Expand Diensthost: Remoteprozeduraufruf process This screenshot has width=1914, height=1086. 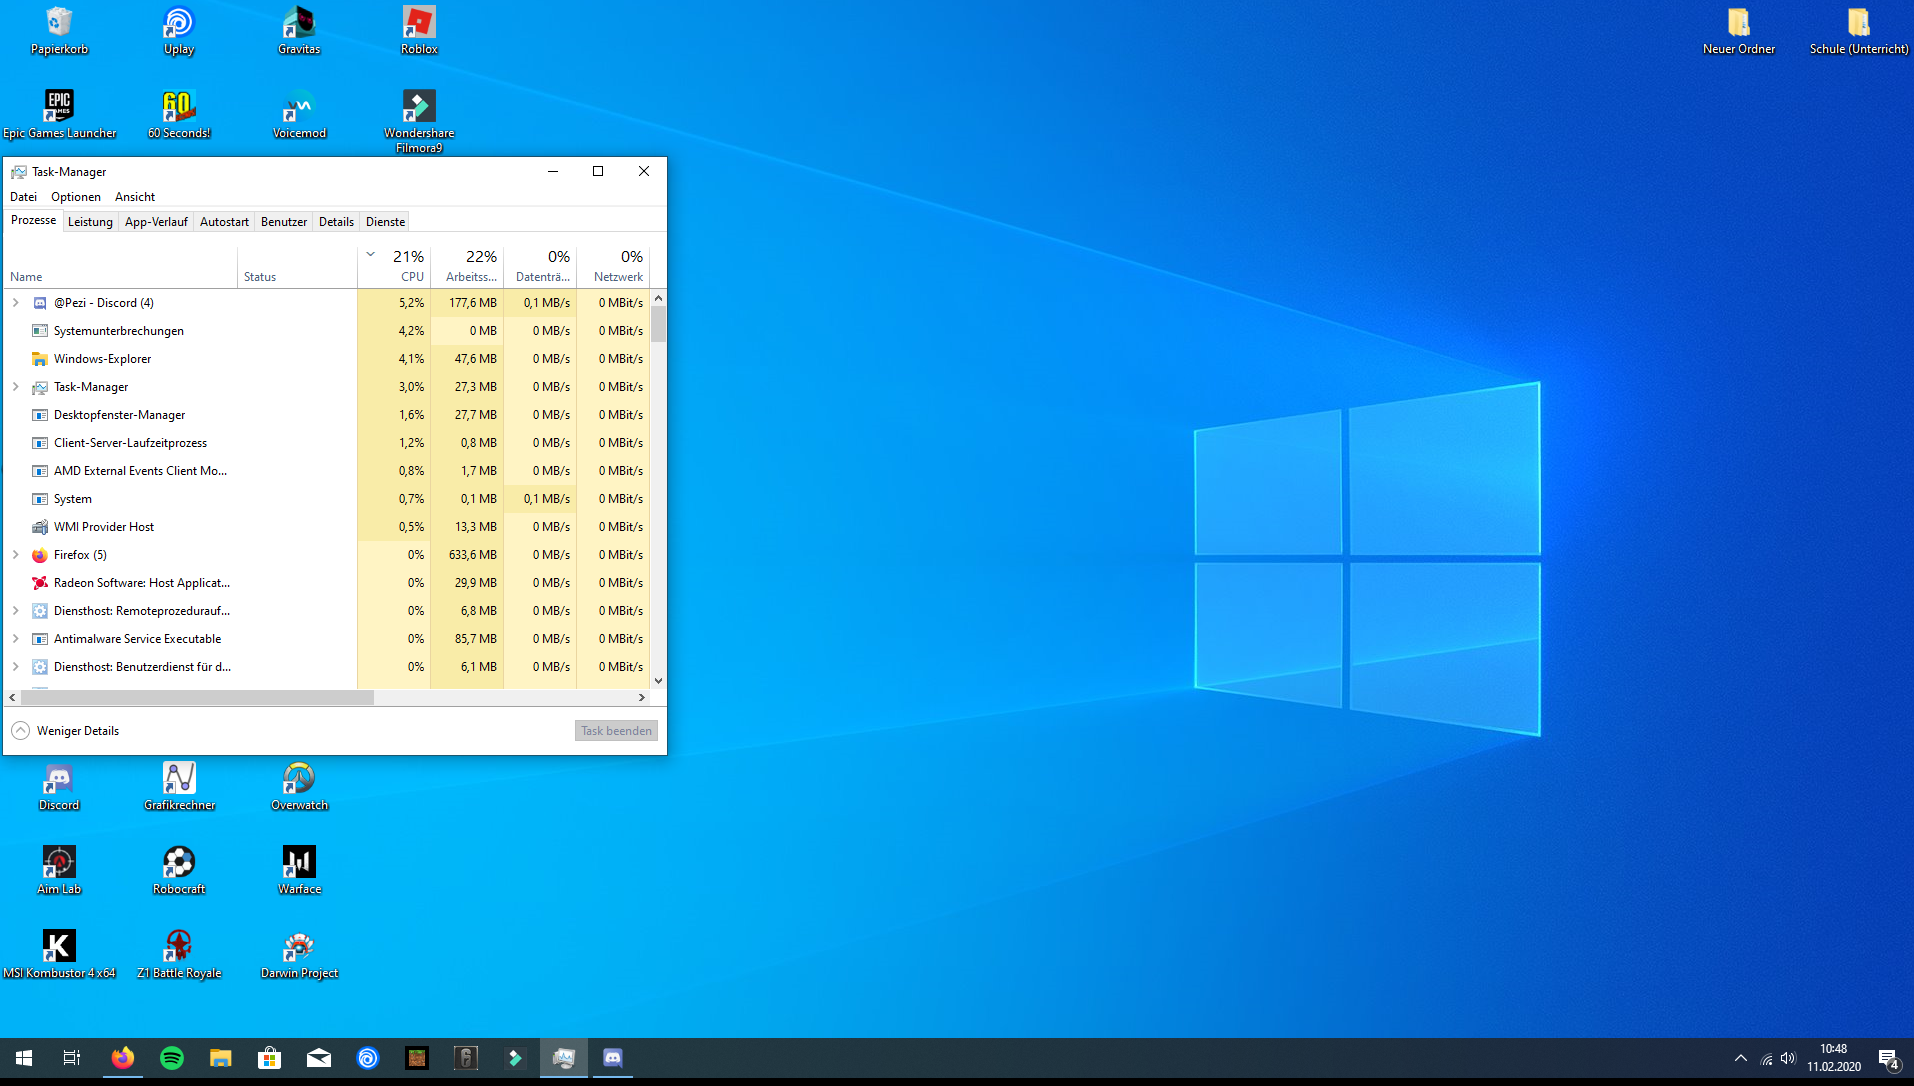click(16, 611)
